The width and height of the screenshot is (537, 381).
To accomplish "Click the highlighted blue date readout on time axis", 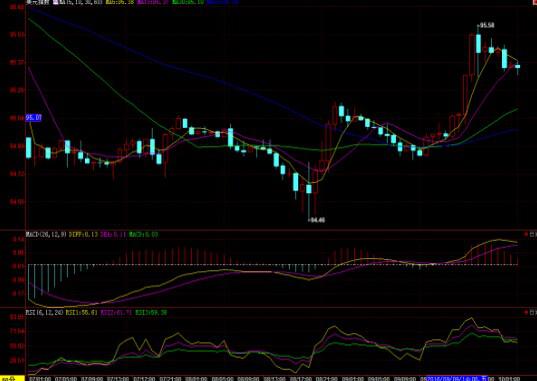I will [x=458, y=378].
